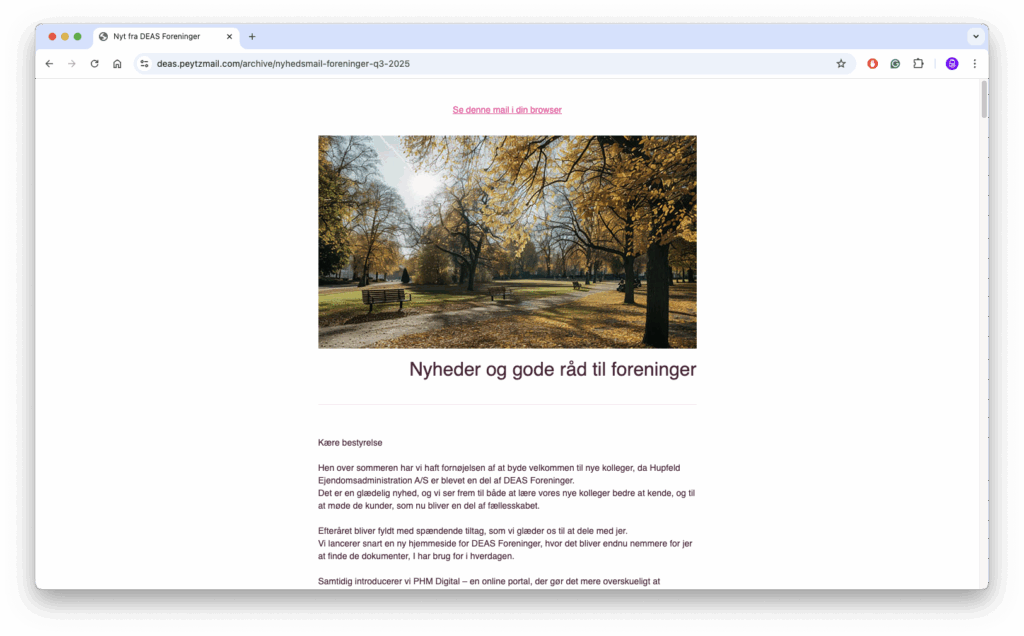Image resolution: width=1024 pixels, height=636 pixels.
Task: Open the Extensions puzzle piece menu
Action: click(x=918, y=64)
